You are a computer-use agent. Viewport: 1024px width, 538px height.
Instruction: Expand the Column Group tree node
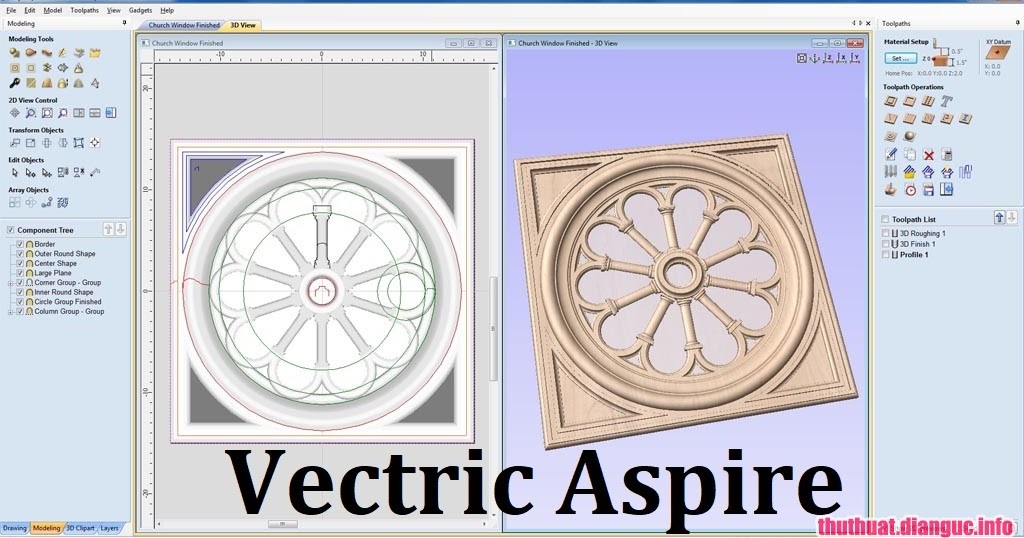(x=10, y=312)
